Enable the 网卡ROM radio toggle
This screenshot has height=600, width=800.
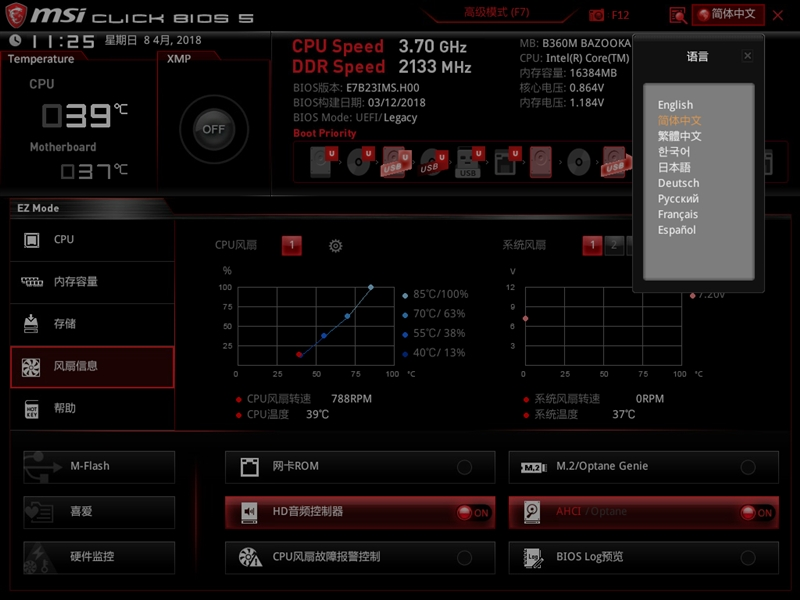click(x=464, y=467)
